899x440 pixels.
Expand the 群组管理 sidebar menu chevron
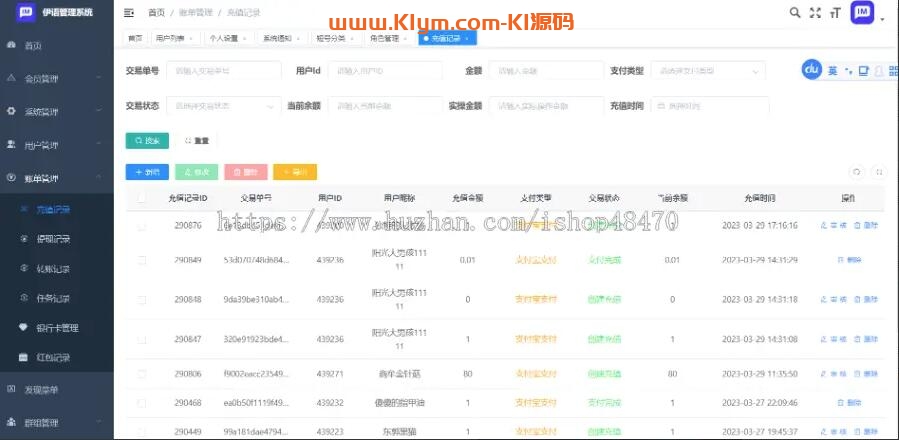[x=99, y=422]
